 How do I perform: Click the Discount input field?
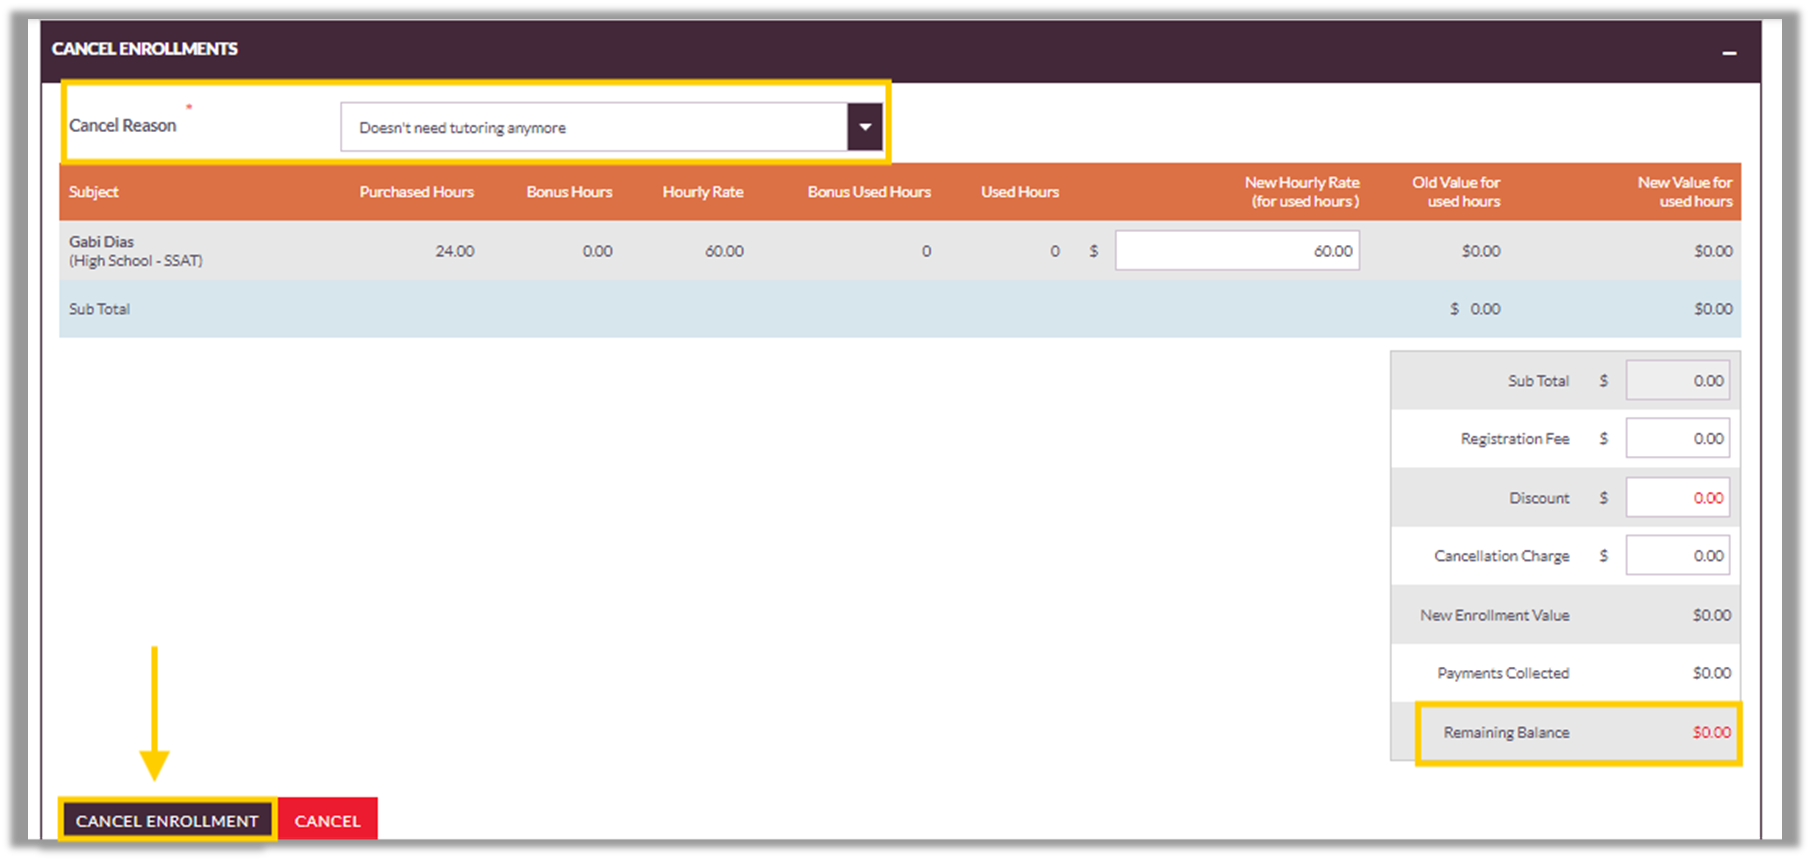pos(1677,498)
